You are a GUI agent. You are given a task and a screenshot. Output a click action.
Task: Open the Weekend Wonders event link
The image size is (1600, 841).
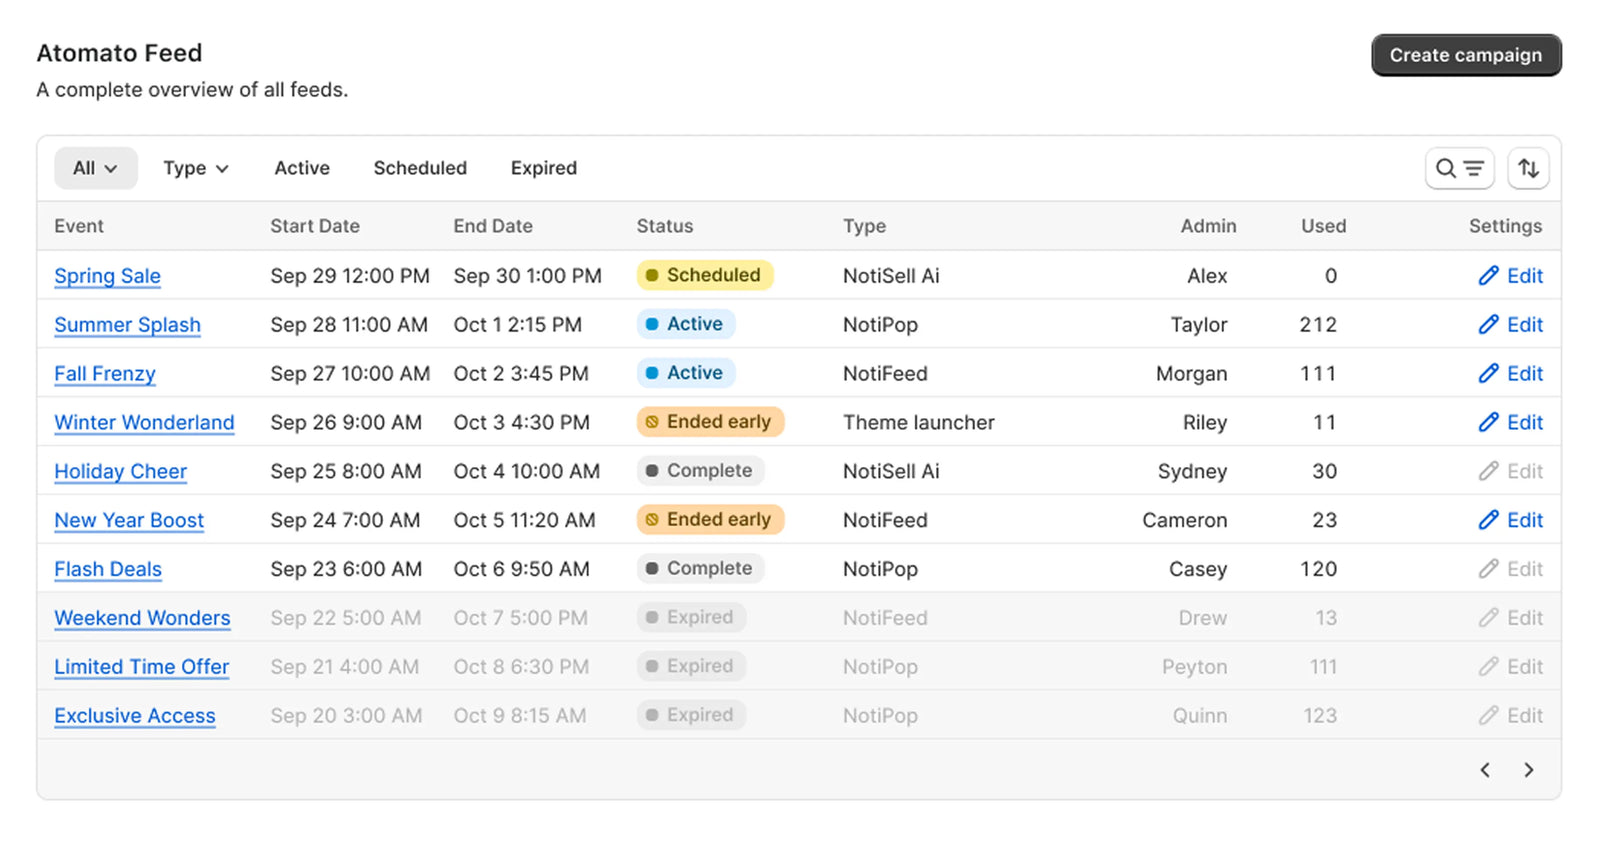coord(142,619)
